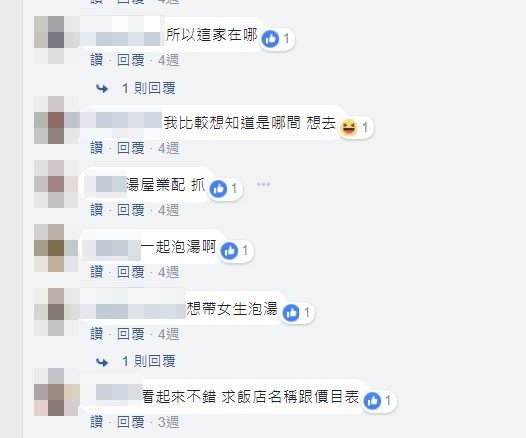Click reply arrow icon under 所以這家在哪 comment

[x=102, y=89]
